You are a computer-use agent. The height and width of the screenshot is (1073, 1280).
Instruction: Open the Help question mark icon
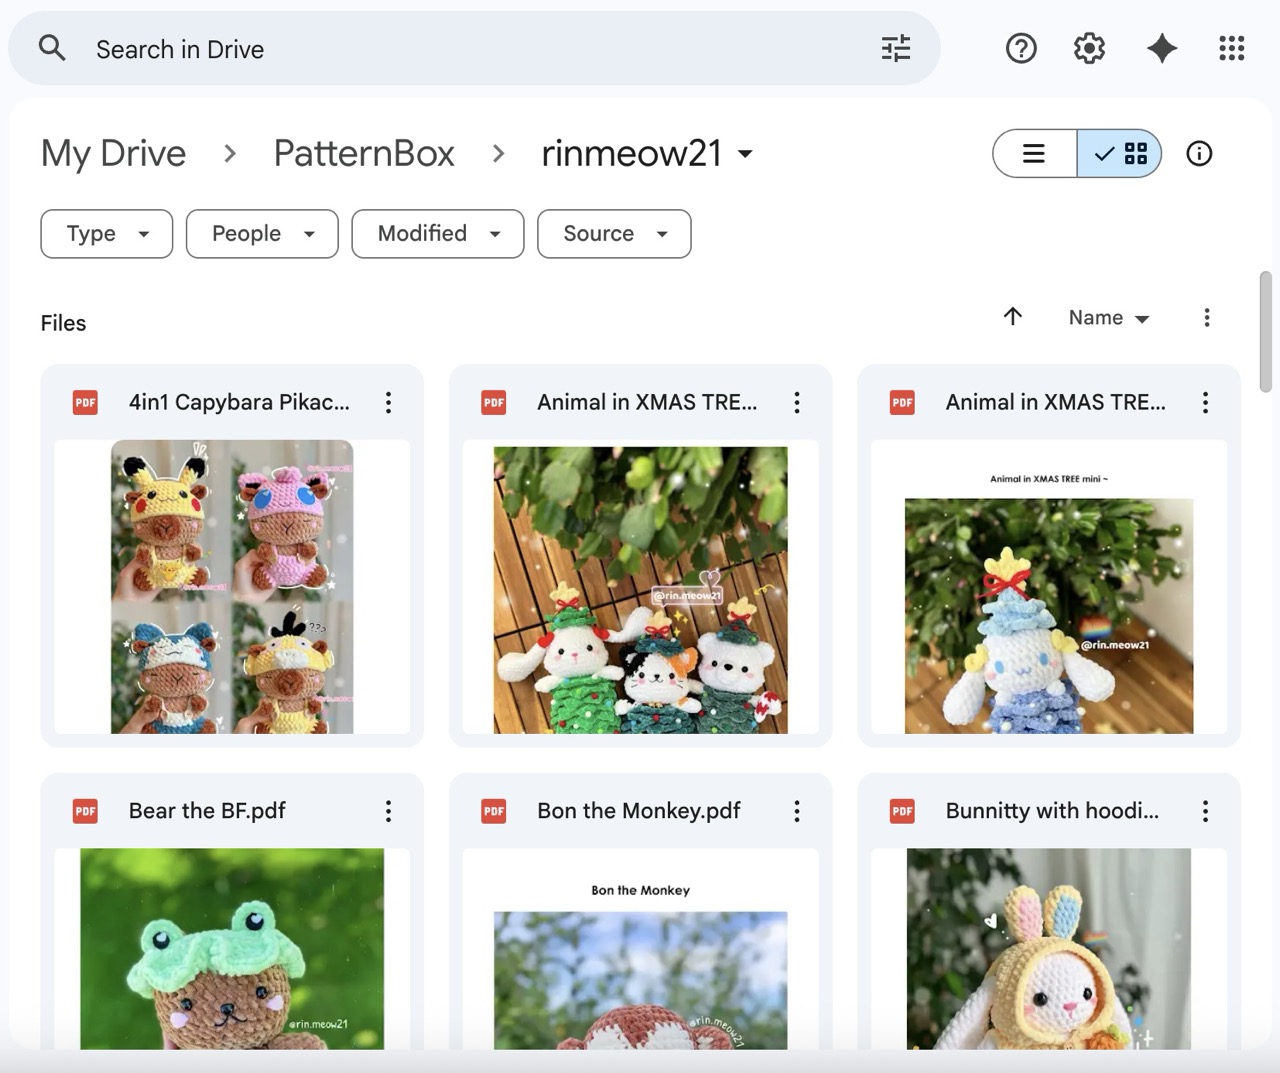1021,48
